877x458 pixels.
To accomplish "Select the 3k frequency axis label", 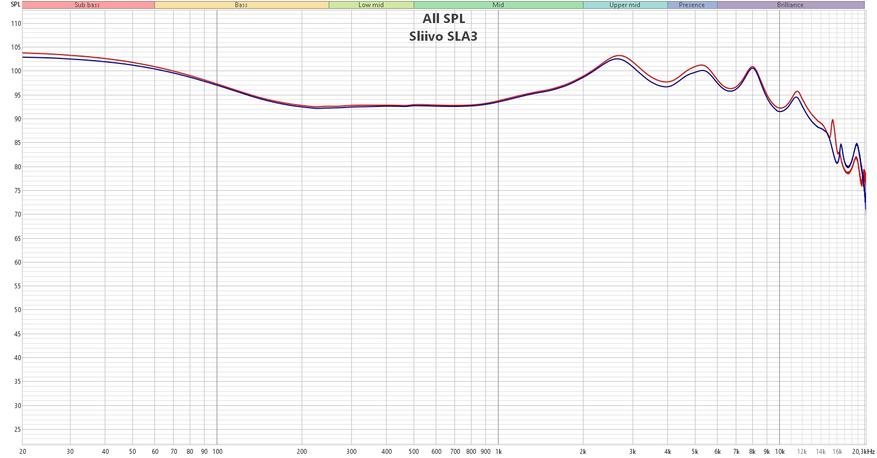I will pos(633,451).
